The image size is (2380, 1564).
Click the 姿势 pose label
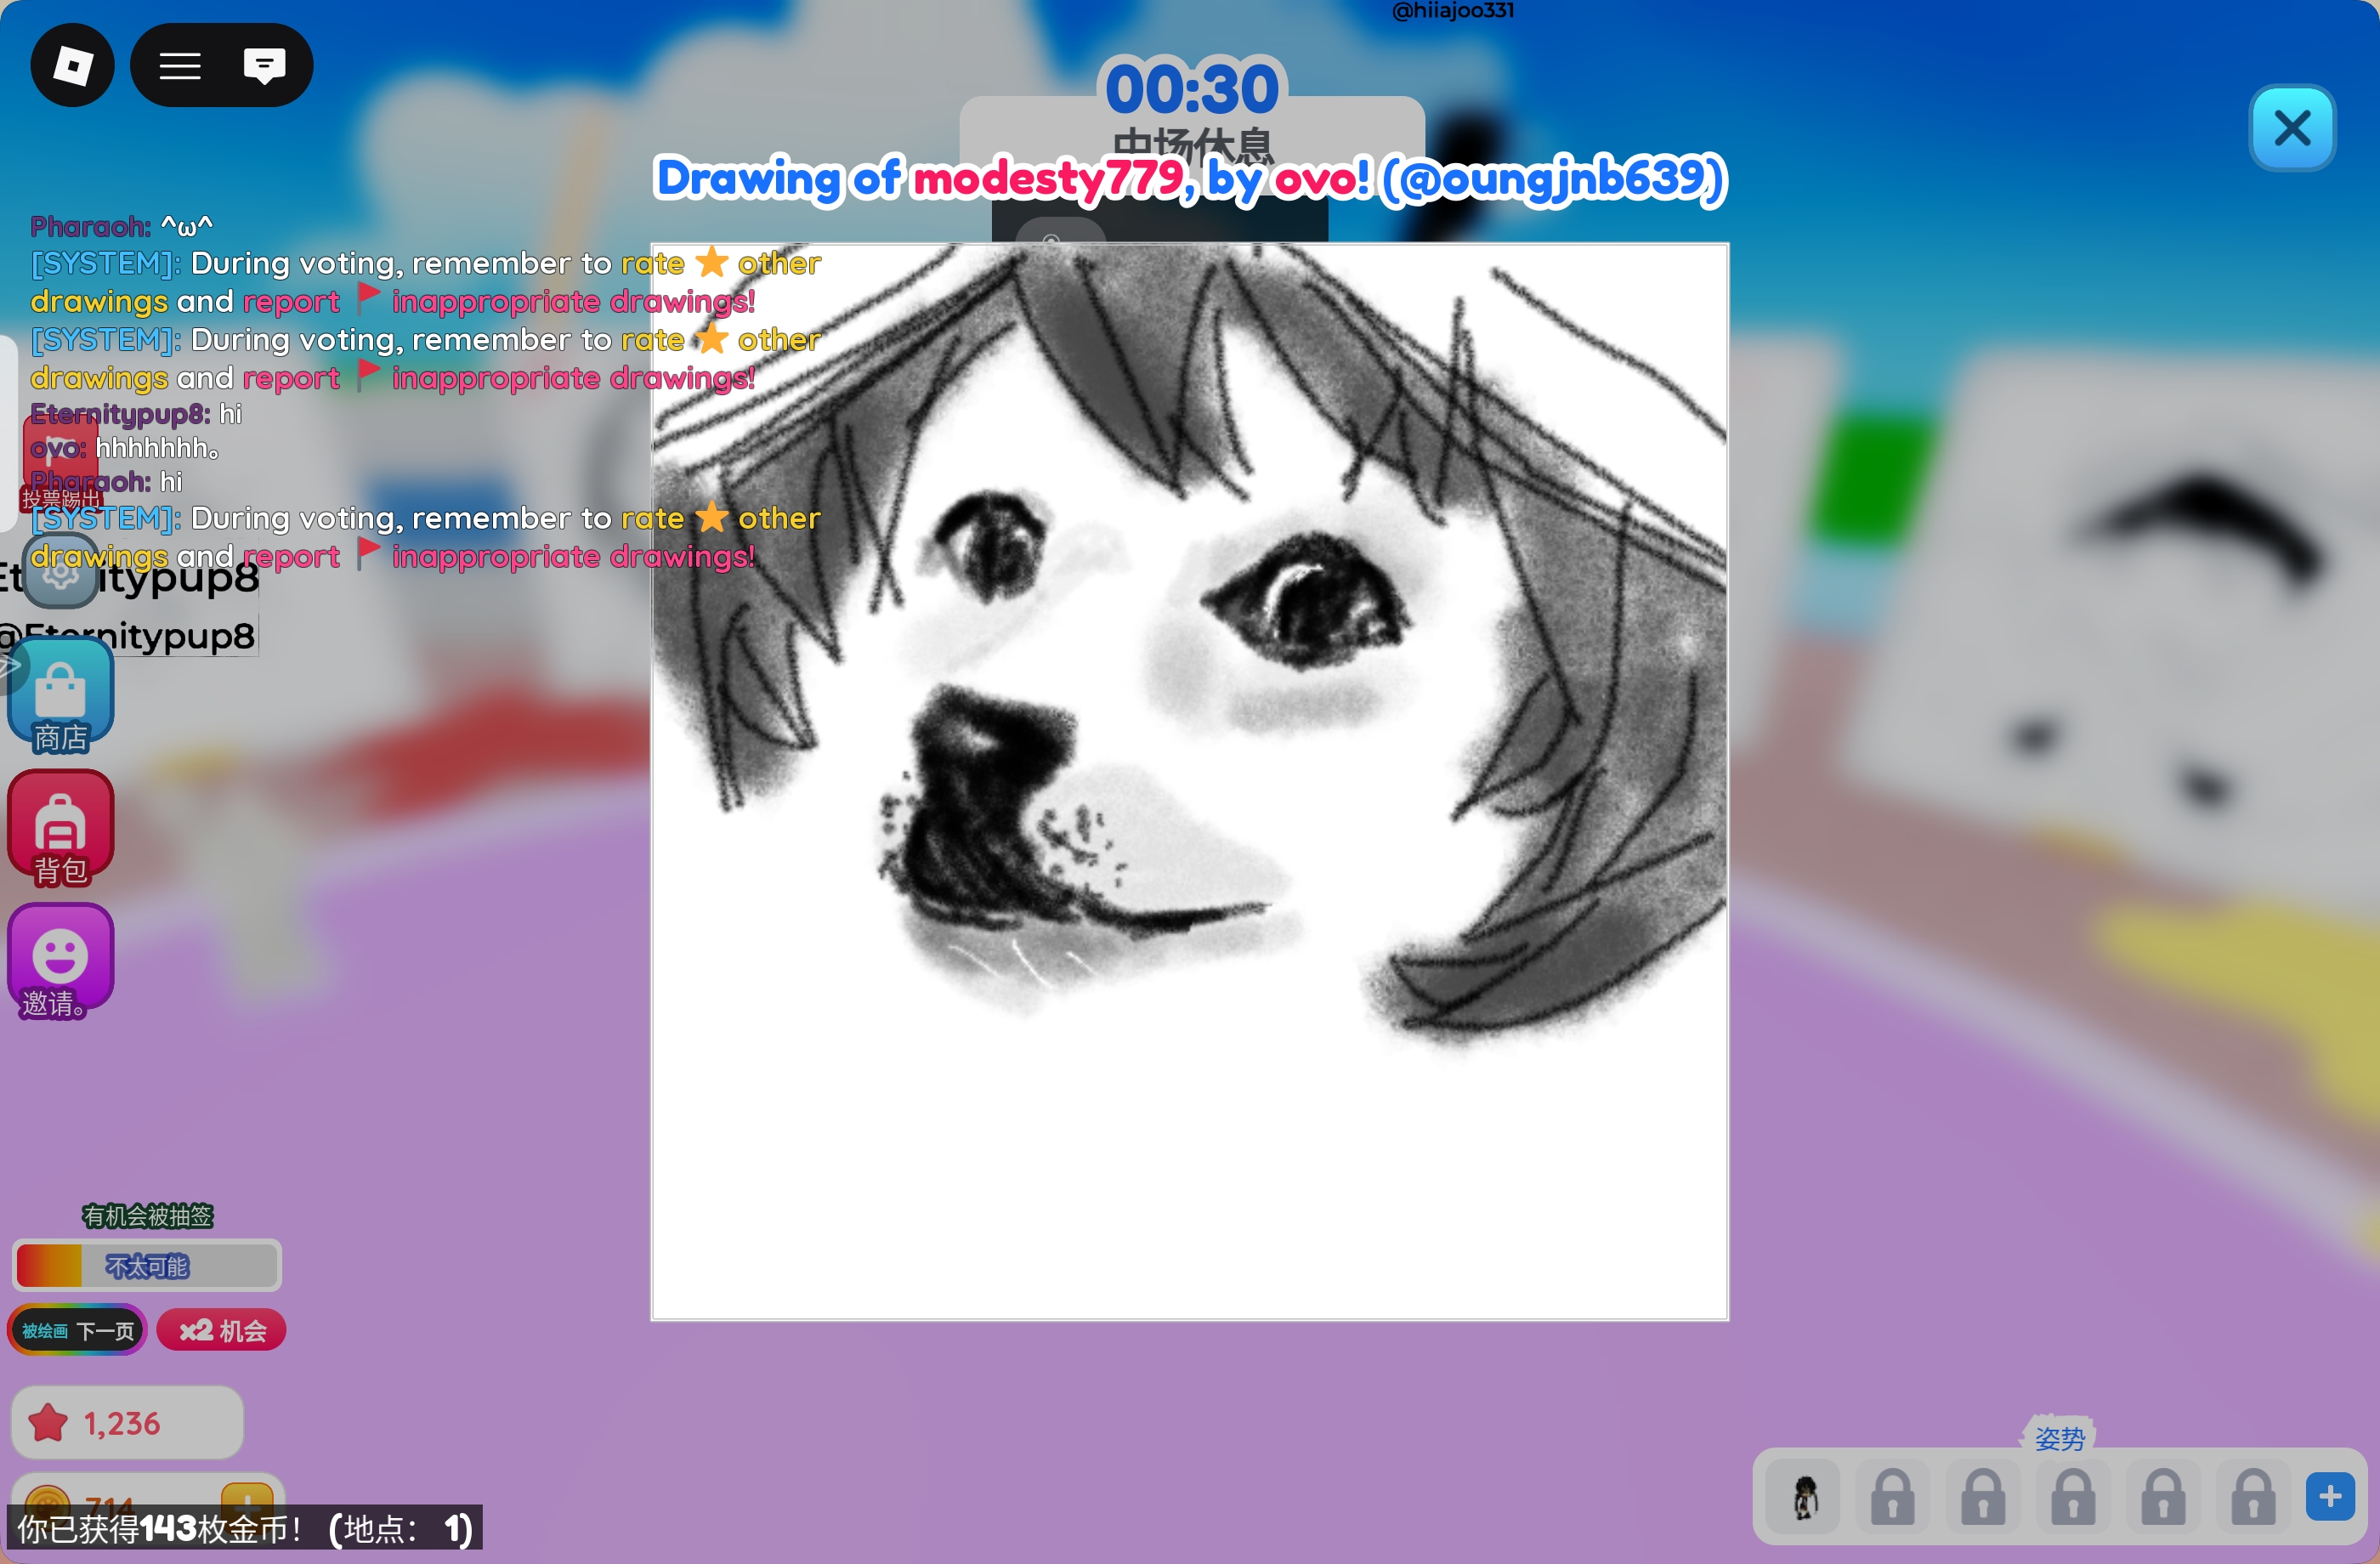[2059, 1438]
